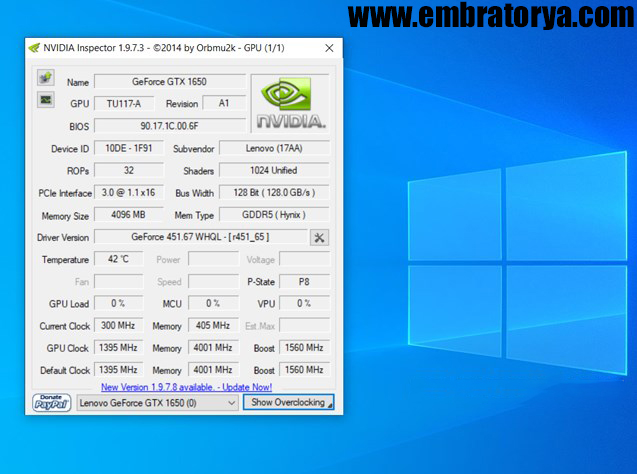Click the GPU field TU117-A
Image resolution: width=637 pixels, height=474 pixels.
click(x=124, y=104)
